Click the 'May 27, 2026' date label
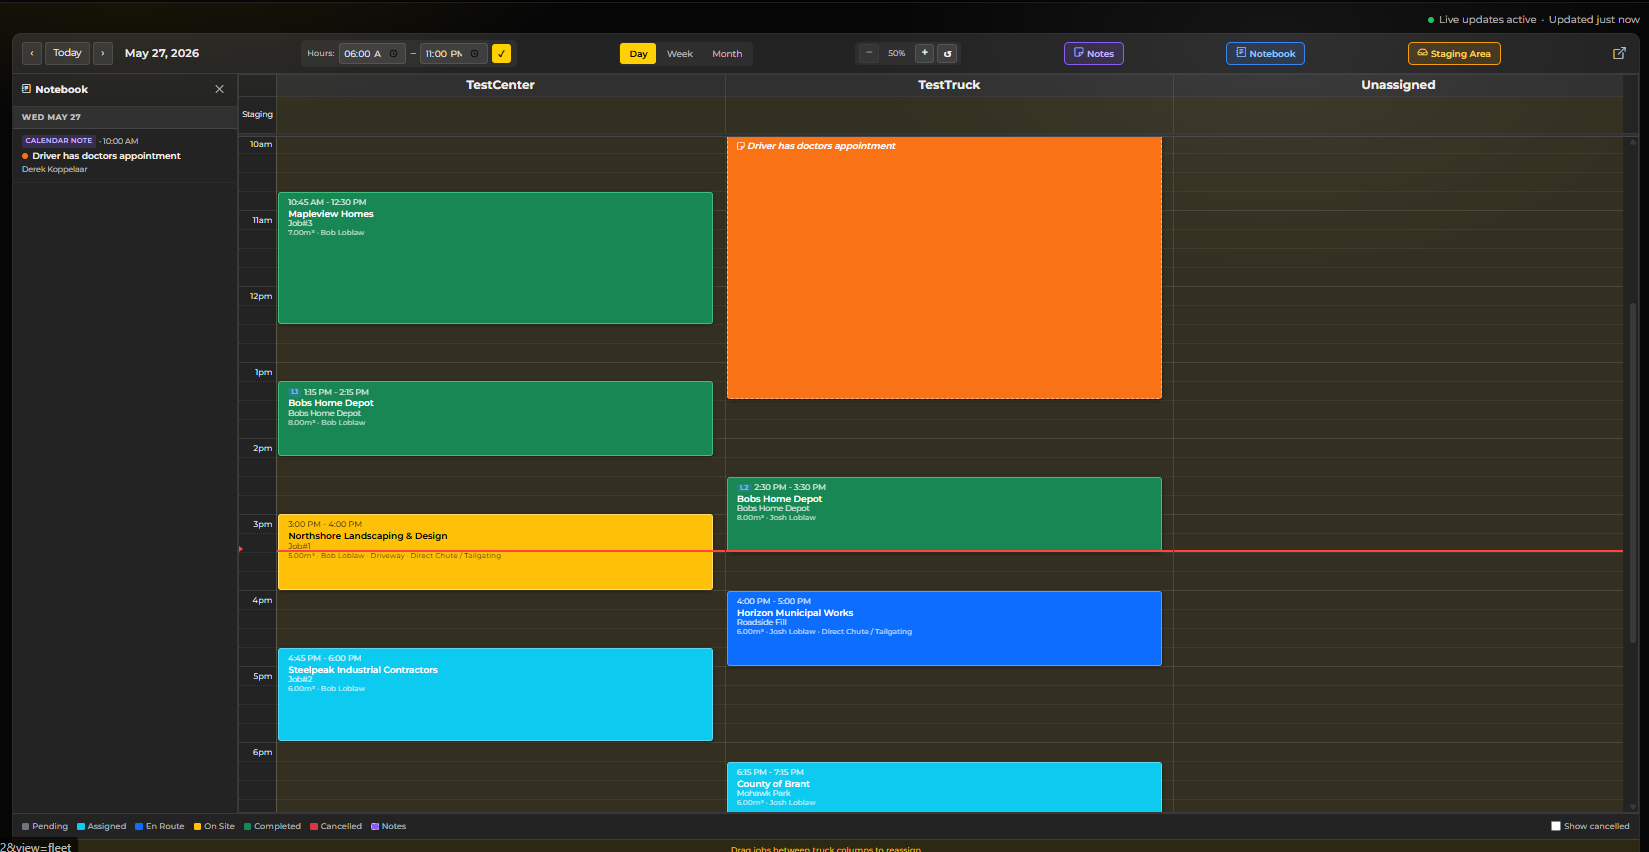Image resolution: width=1649 pixels, height=852 pixels. click(162, 53)
